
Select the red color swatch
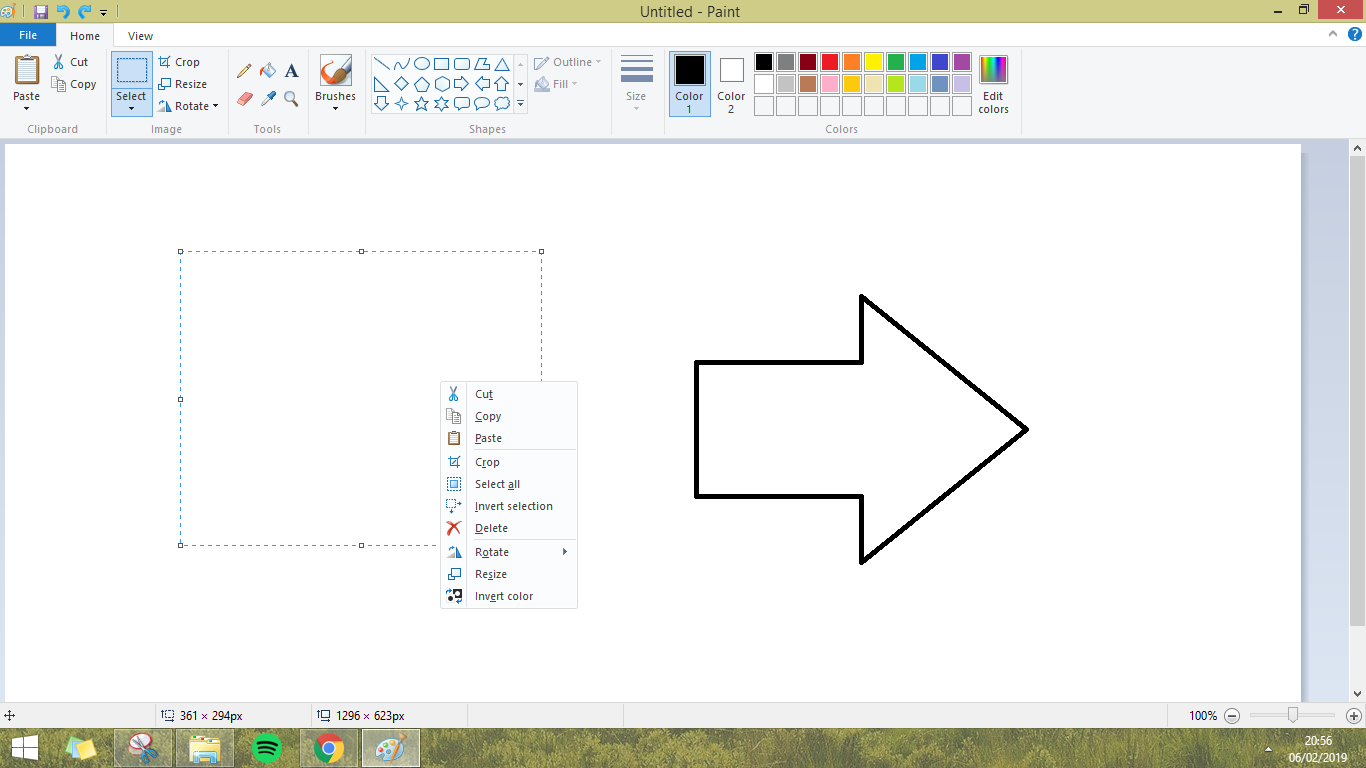click(829, 61)
